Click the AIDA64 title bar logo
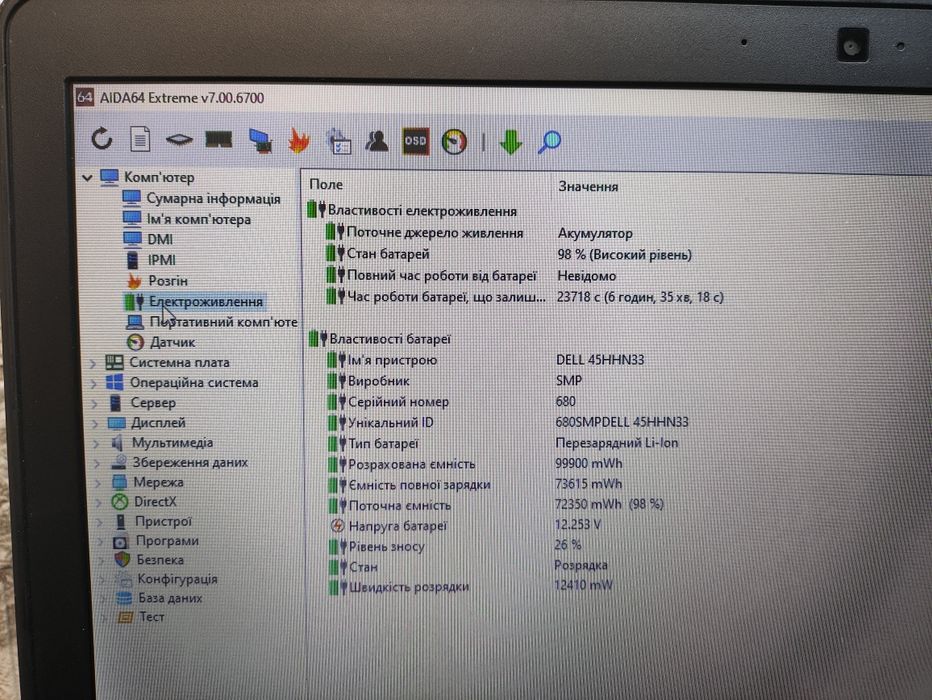This screenshot has width=932, height=700. (x=84, y=97)
